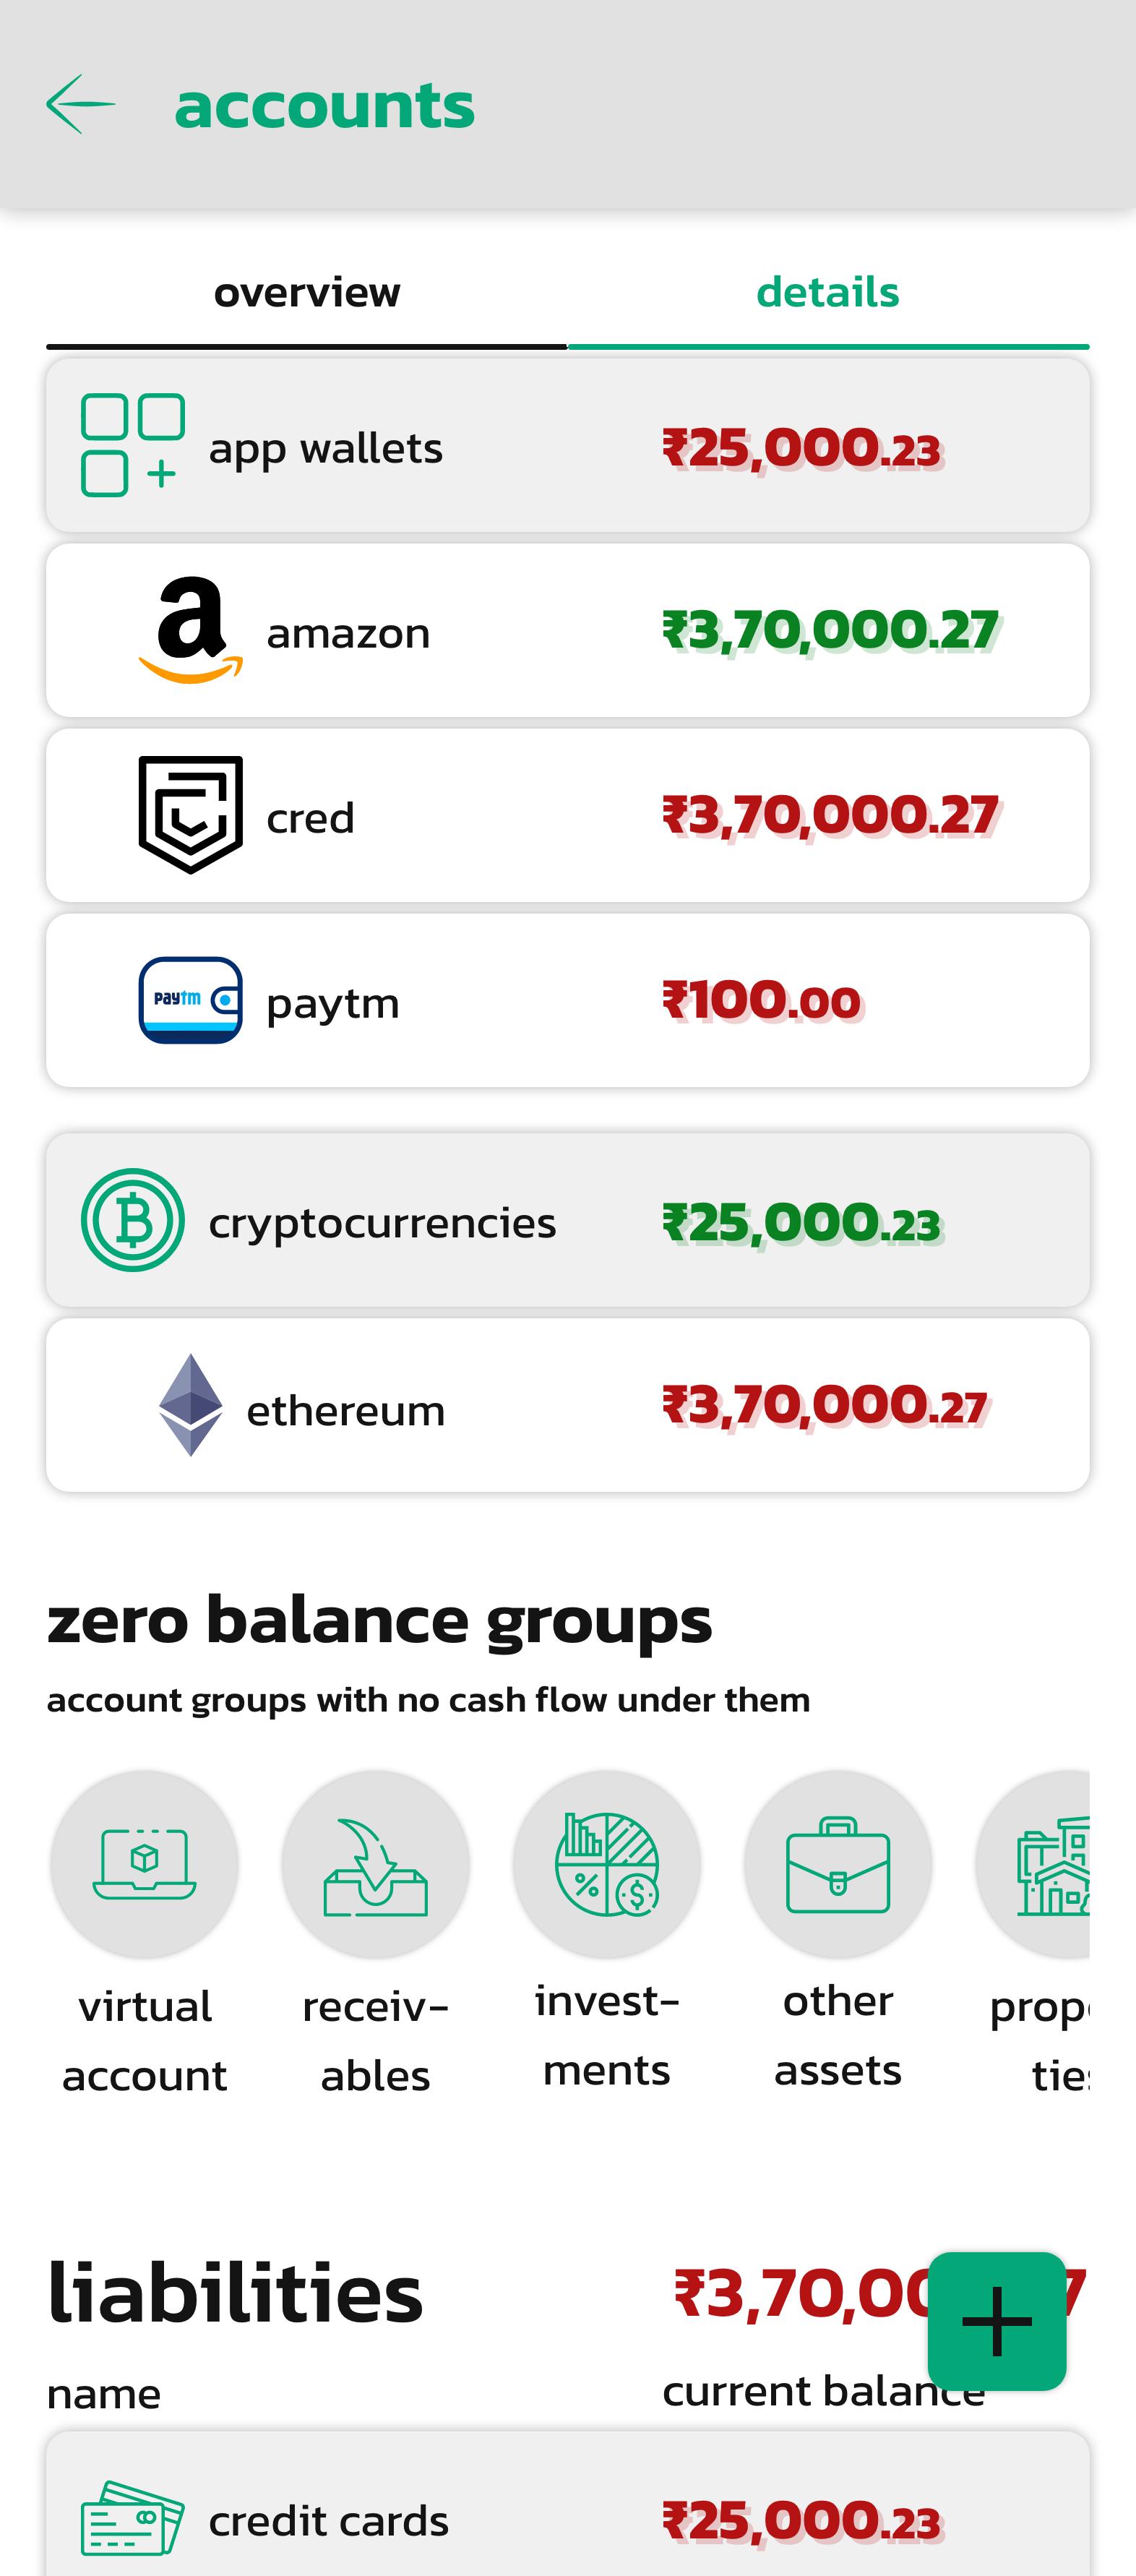Open the cred wallet account
This screenshot has width=1136, height=2576.
(567, 816)
